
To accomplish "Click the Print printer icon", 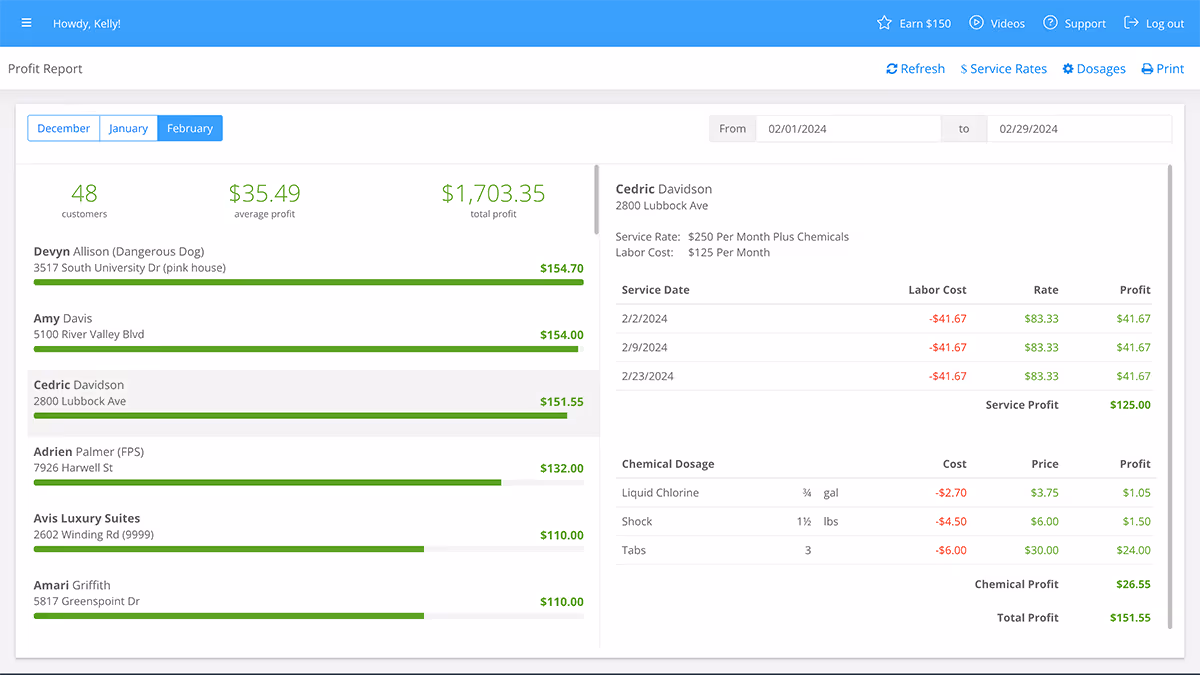I will (x=1147, y=69).
